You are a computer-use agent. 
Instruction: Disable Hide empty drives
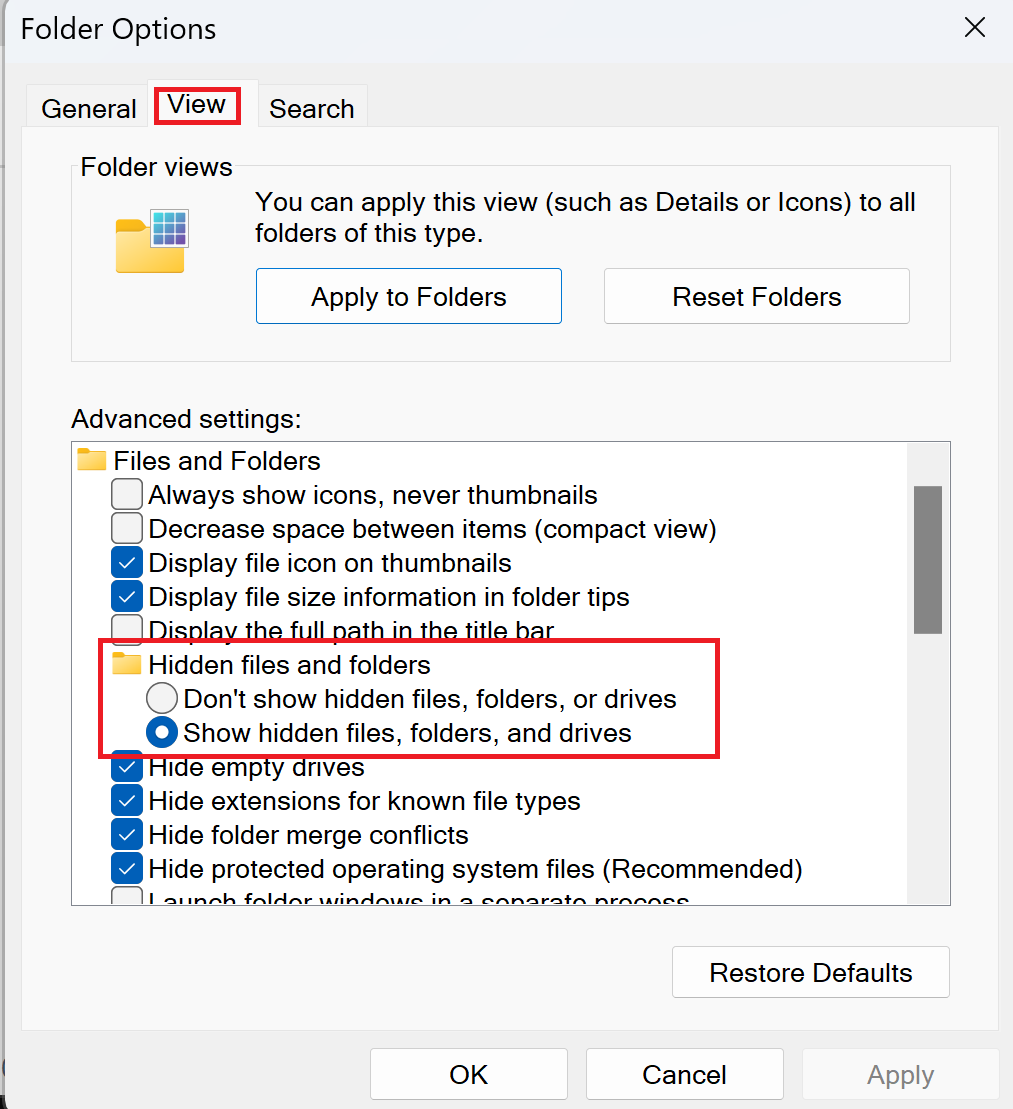(126, 766)
